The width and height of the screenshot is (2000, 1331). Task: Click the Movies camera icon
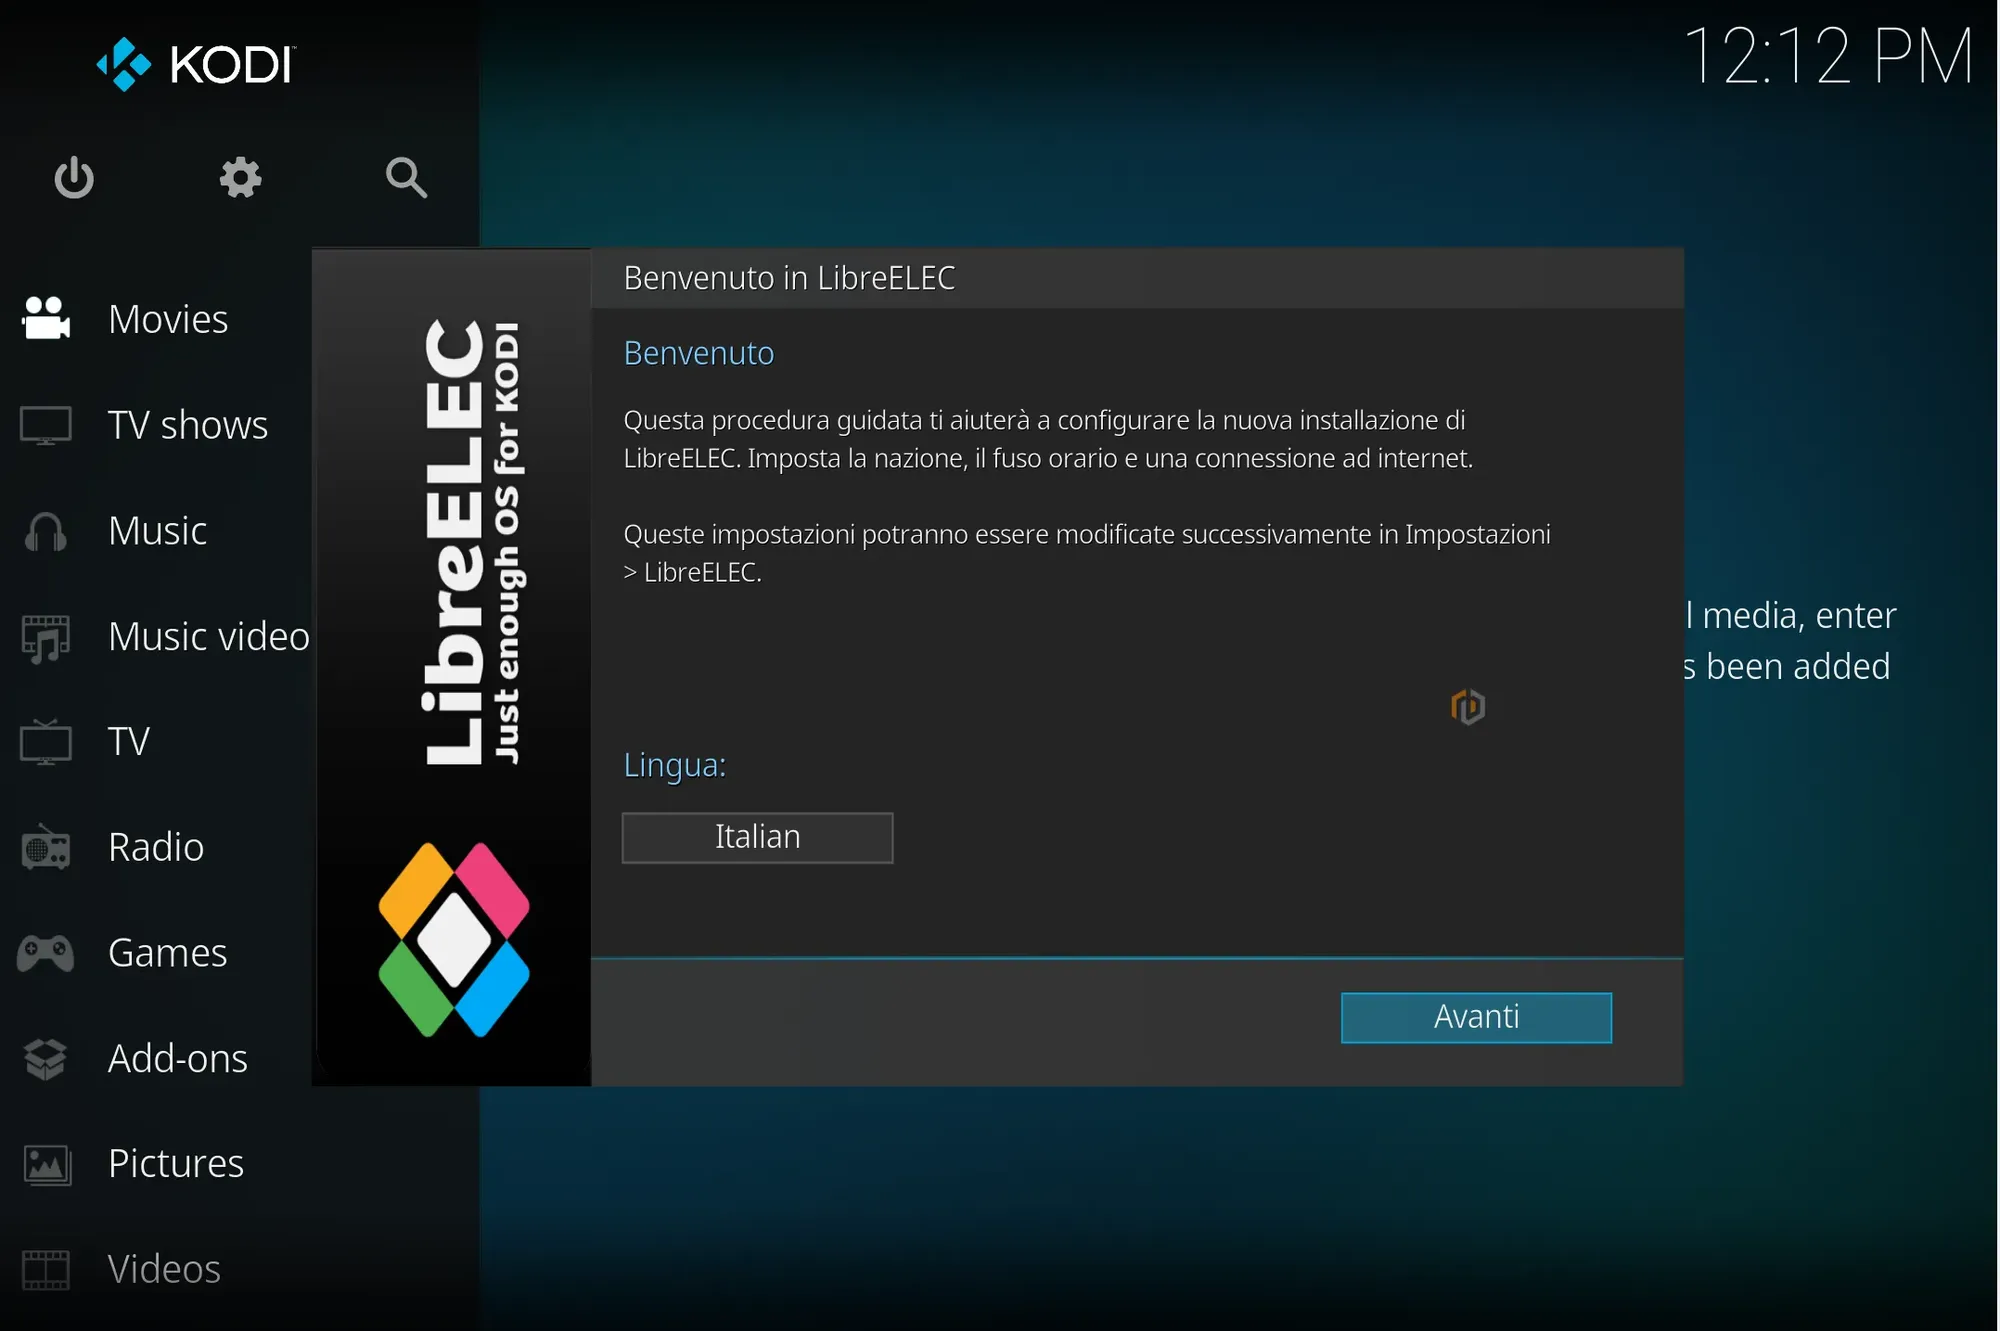[x=46, y=319]
